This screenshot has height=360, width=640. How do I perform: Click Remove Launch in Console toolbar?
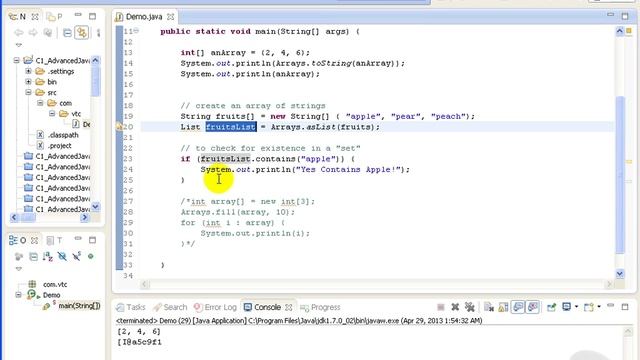coord(455,307)
